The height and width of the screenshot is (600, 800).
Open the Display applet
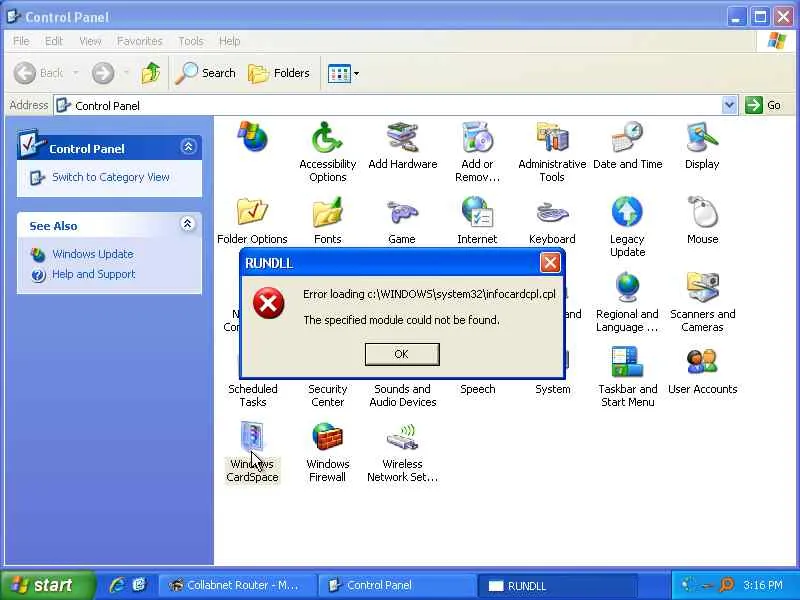click(x=702, y=145)
